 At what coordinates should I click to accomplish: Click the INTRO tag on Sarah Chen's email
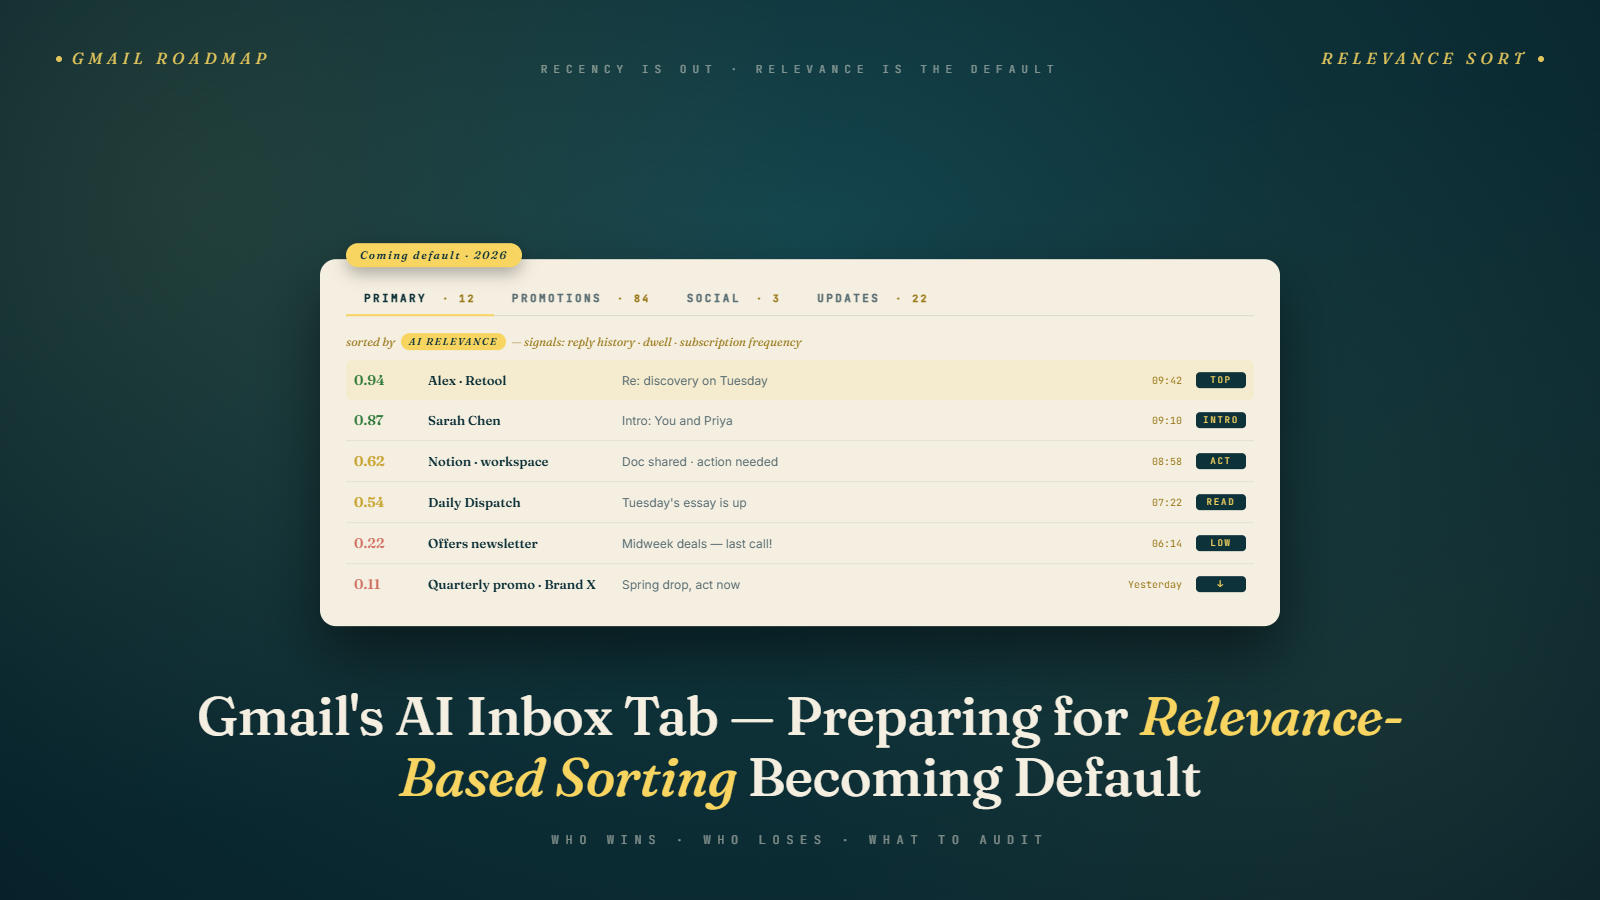(x=1220, y=420)
